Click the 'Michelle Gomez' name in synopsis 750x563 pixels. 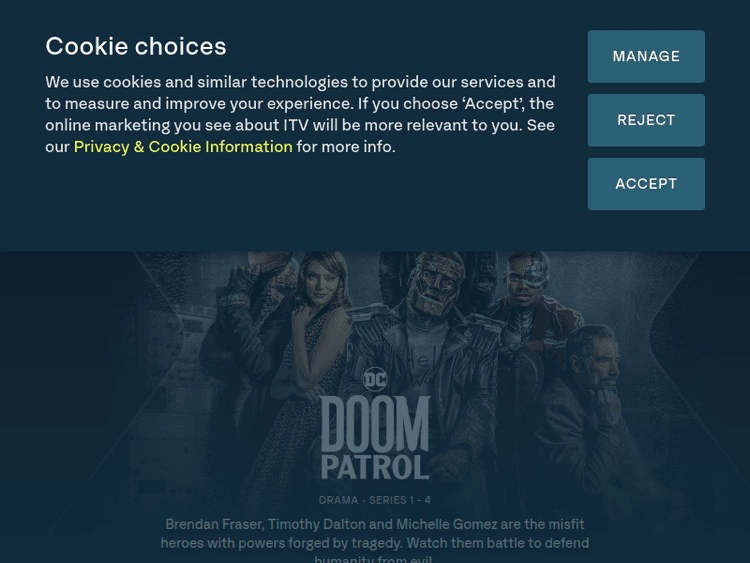447,524
